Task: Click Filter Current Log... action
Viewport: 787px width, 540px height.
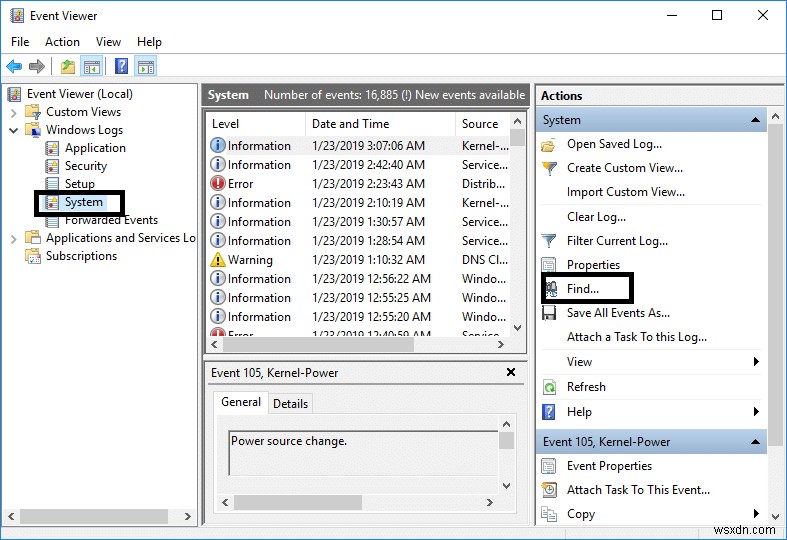Action: click(x=617, y=241)
